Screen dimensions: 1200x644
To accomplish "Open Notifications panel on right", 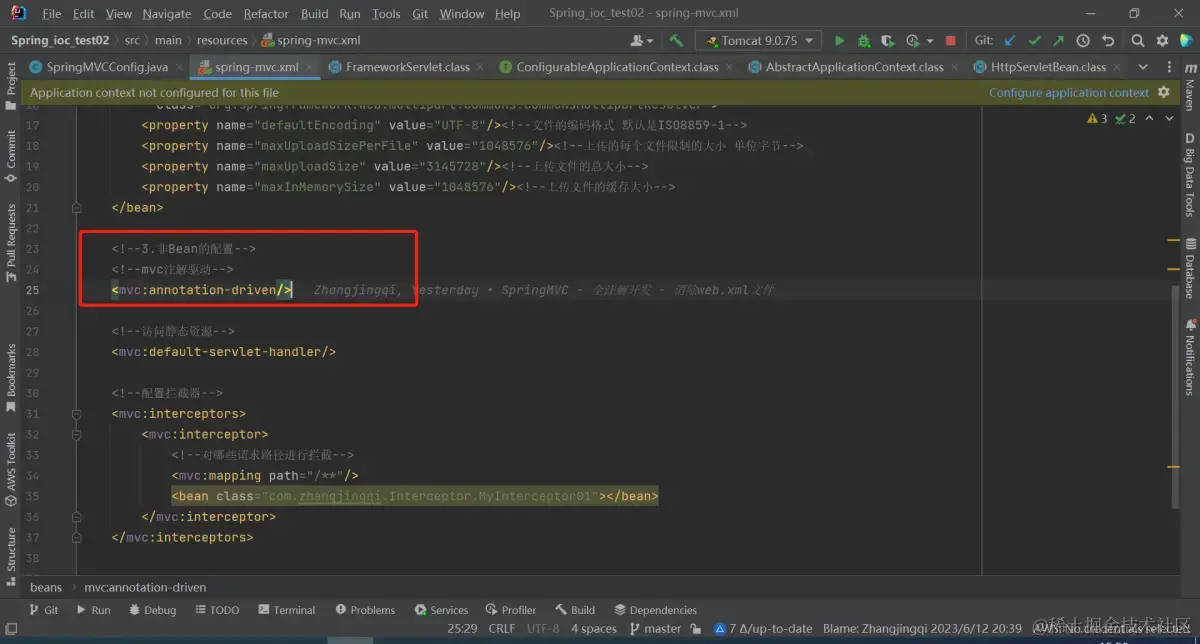I will click(1189, 357).
